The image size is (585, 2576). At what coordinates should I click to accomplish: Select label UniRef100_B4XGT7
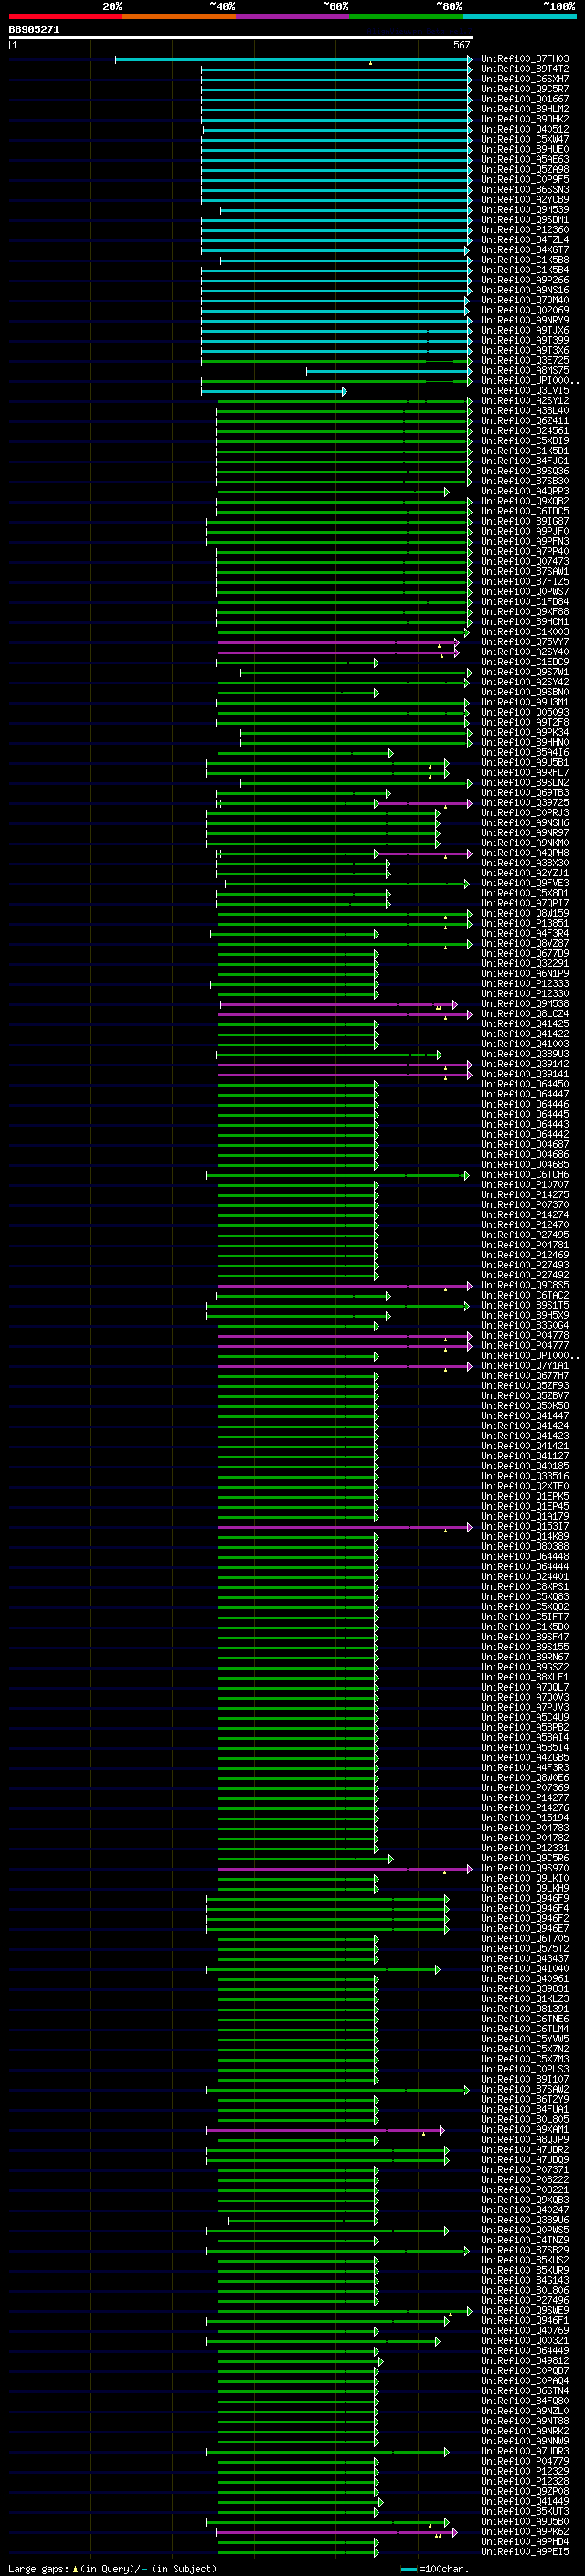[525, 250]
